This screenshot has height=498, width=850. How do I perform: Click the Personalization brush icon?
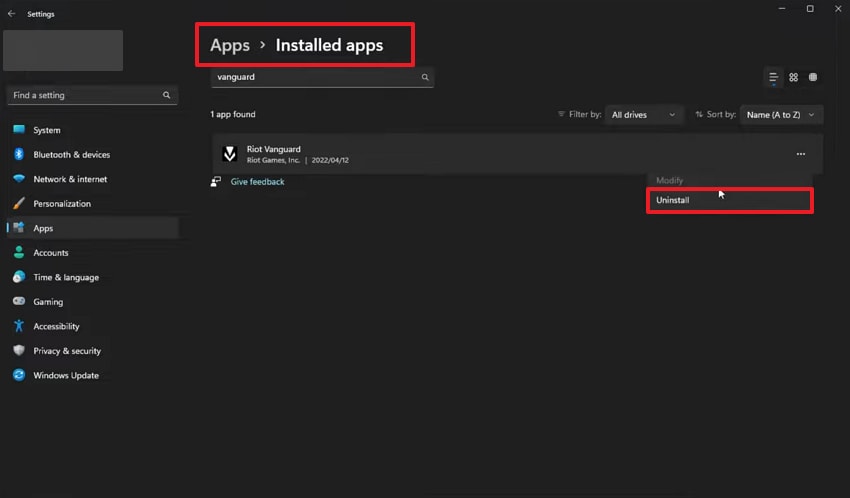coord(19,203)
